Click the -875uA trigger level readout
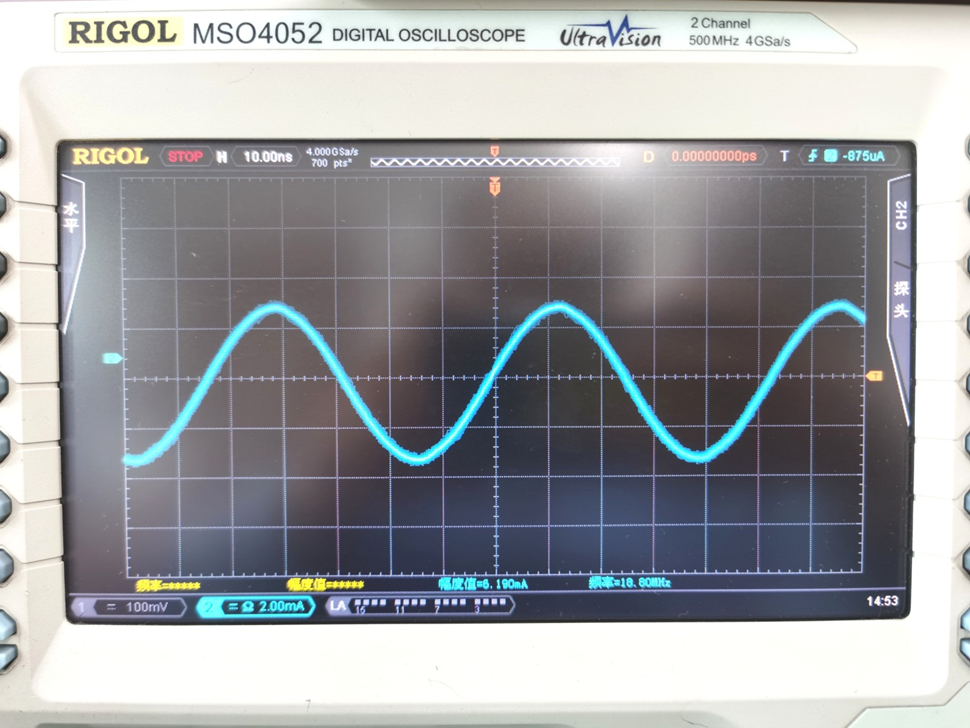 click(861, 156)
